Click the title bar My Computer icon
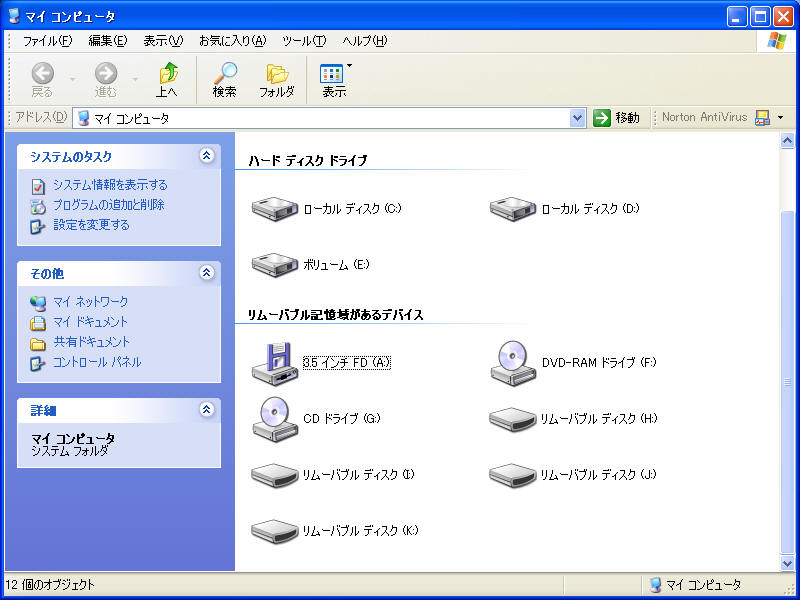Screen dimensions: 800x600 pyautogui.click(x=15, y=16)
